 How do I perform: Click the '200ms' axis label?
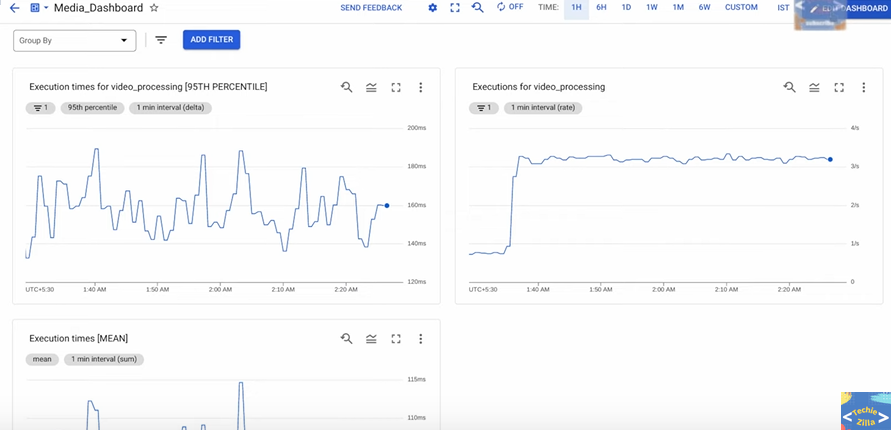pyautogui.click(x=417, y=128)
